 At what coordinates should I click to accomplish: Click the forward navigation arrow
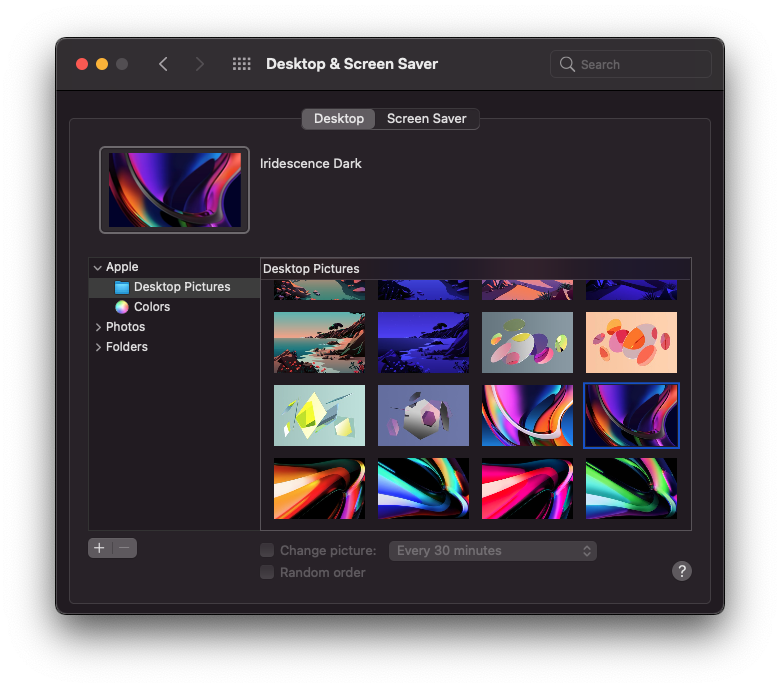click(200, 64)
